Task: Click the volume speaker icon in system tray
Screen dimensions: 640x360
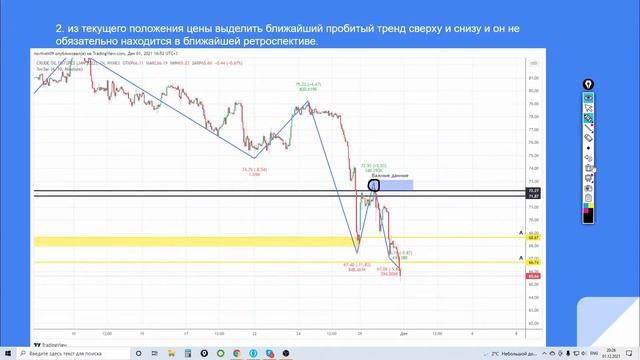Action: 584,353
